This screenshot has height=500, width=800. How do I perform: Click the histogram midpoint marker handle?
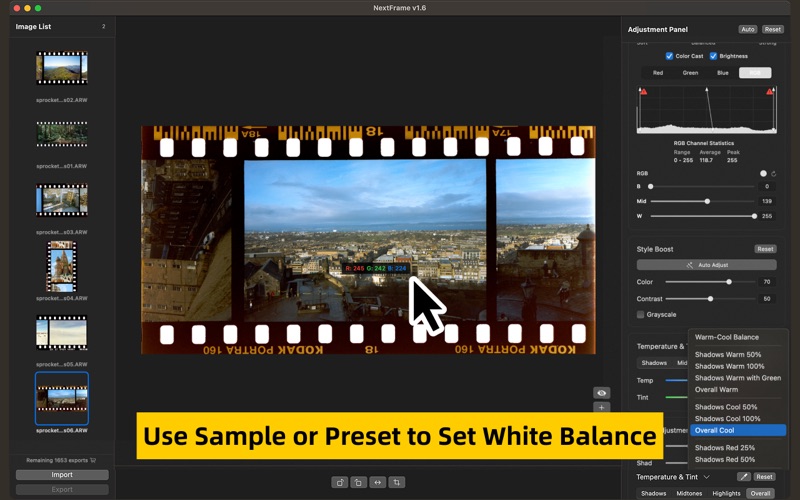[707, 90]
